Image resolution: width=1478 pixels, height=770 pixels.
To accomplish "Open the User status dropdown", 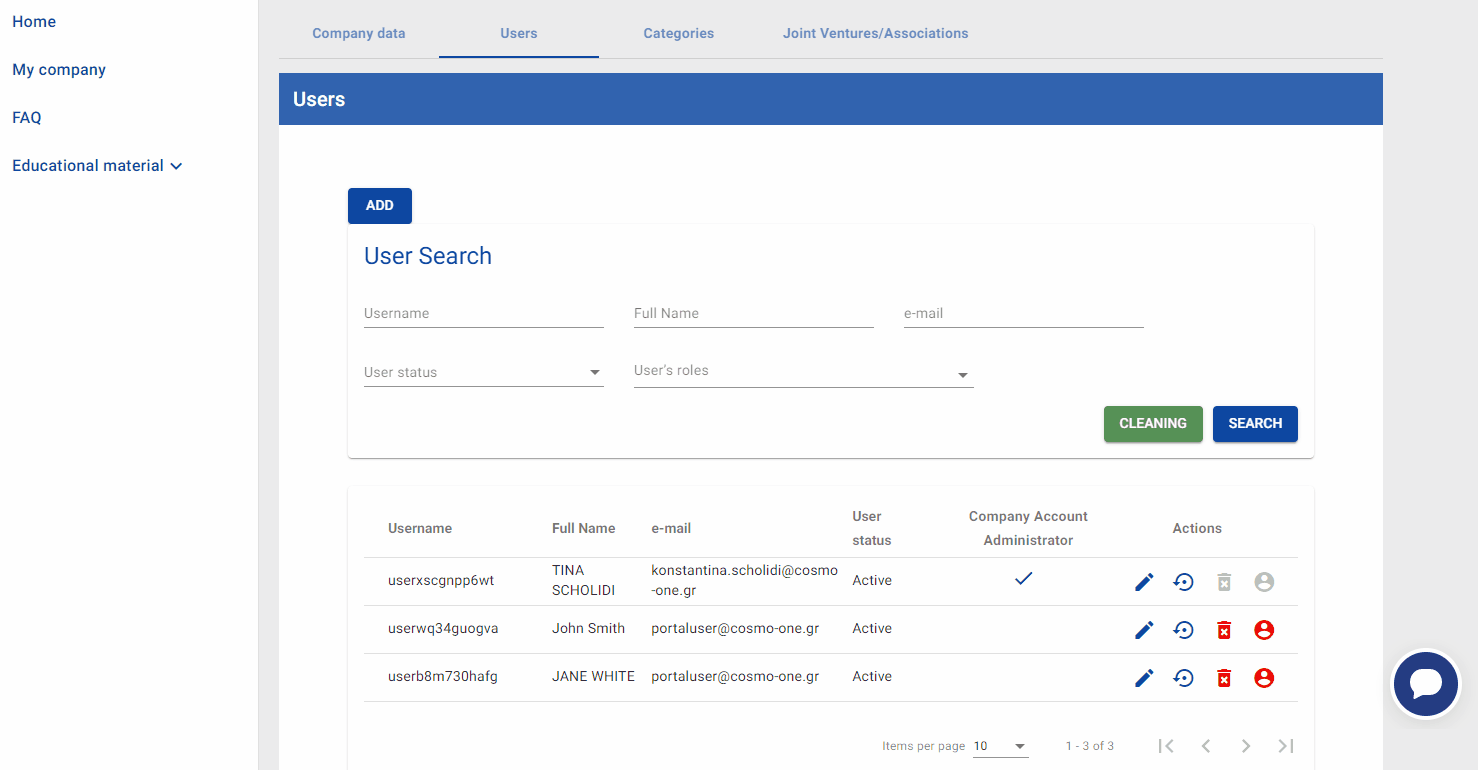I will 483,372.
